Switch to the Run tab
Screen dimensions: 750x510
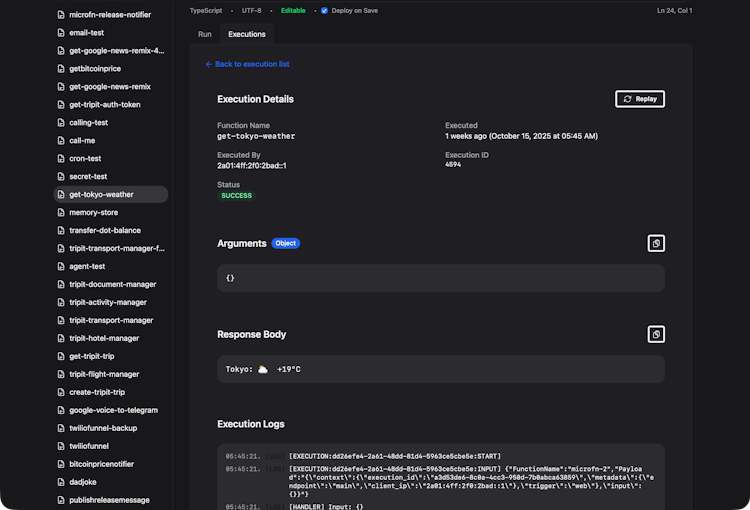pyautogui.click(x=205, y=34)
